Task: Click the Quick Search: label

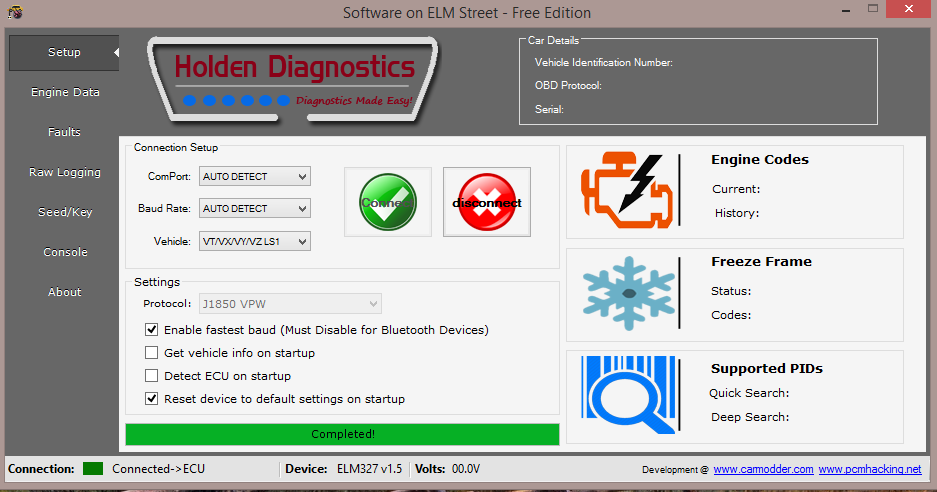Action: pos(749,393)
